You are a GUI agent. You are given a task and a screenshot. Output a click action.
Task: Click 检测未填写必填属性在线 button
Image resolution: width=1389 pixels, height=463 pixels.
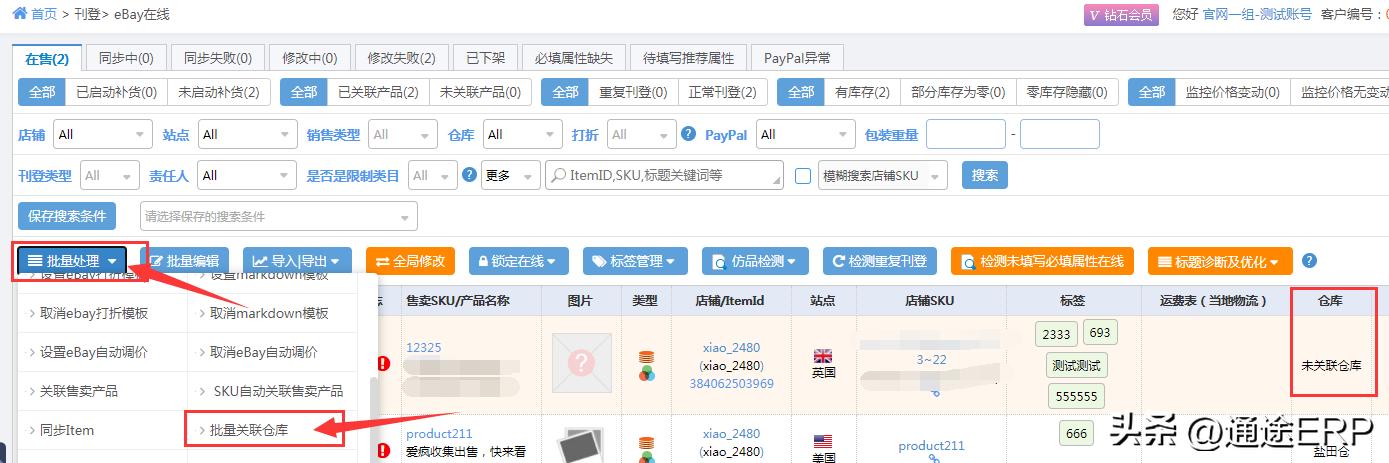pyautogui.click(x=1043, y=261)
